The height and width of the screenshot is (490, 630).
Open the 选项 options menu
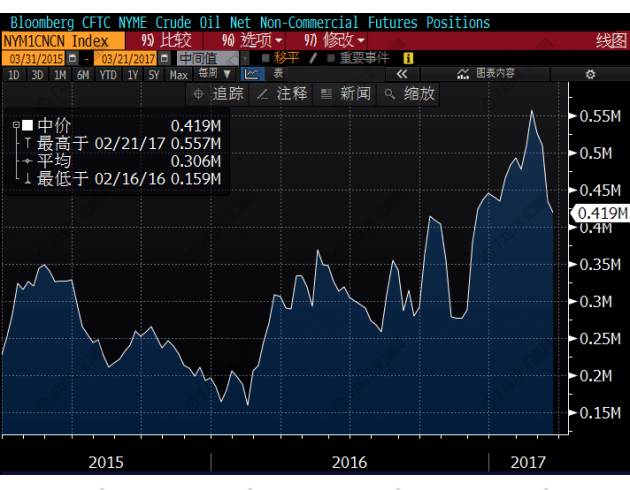pos(252,40)
